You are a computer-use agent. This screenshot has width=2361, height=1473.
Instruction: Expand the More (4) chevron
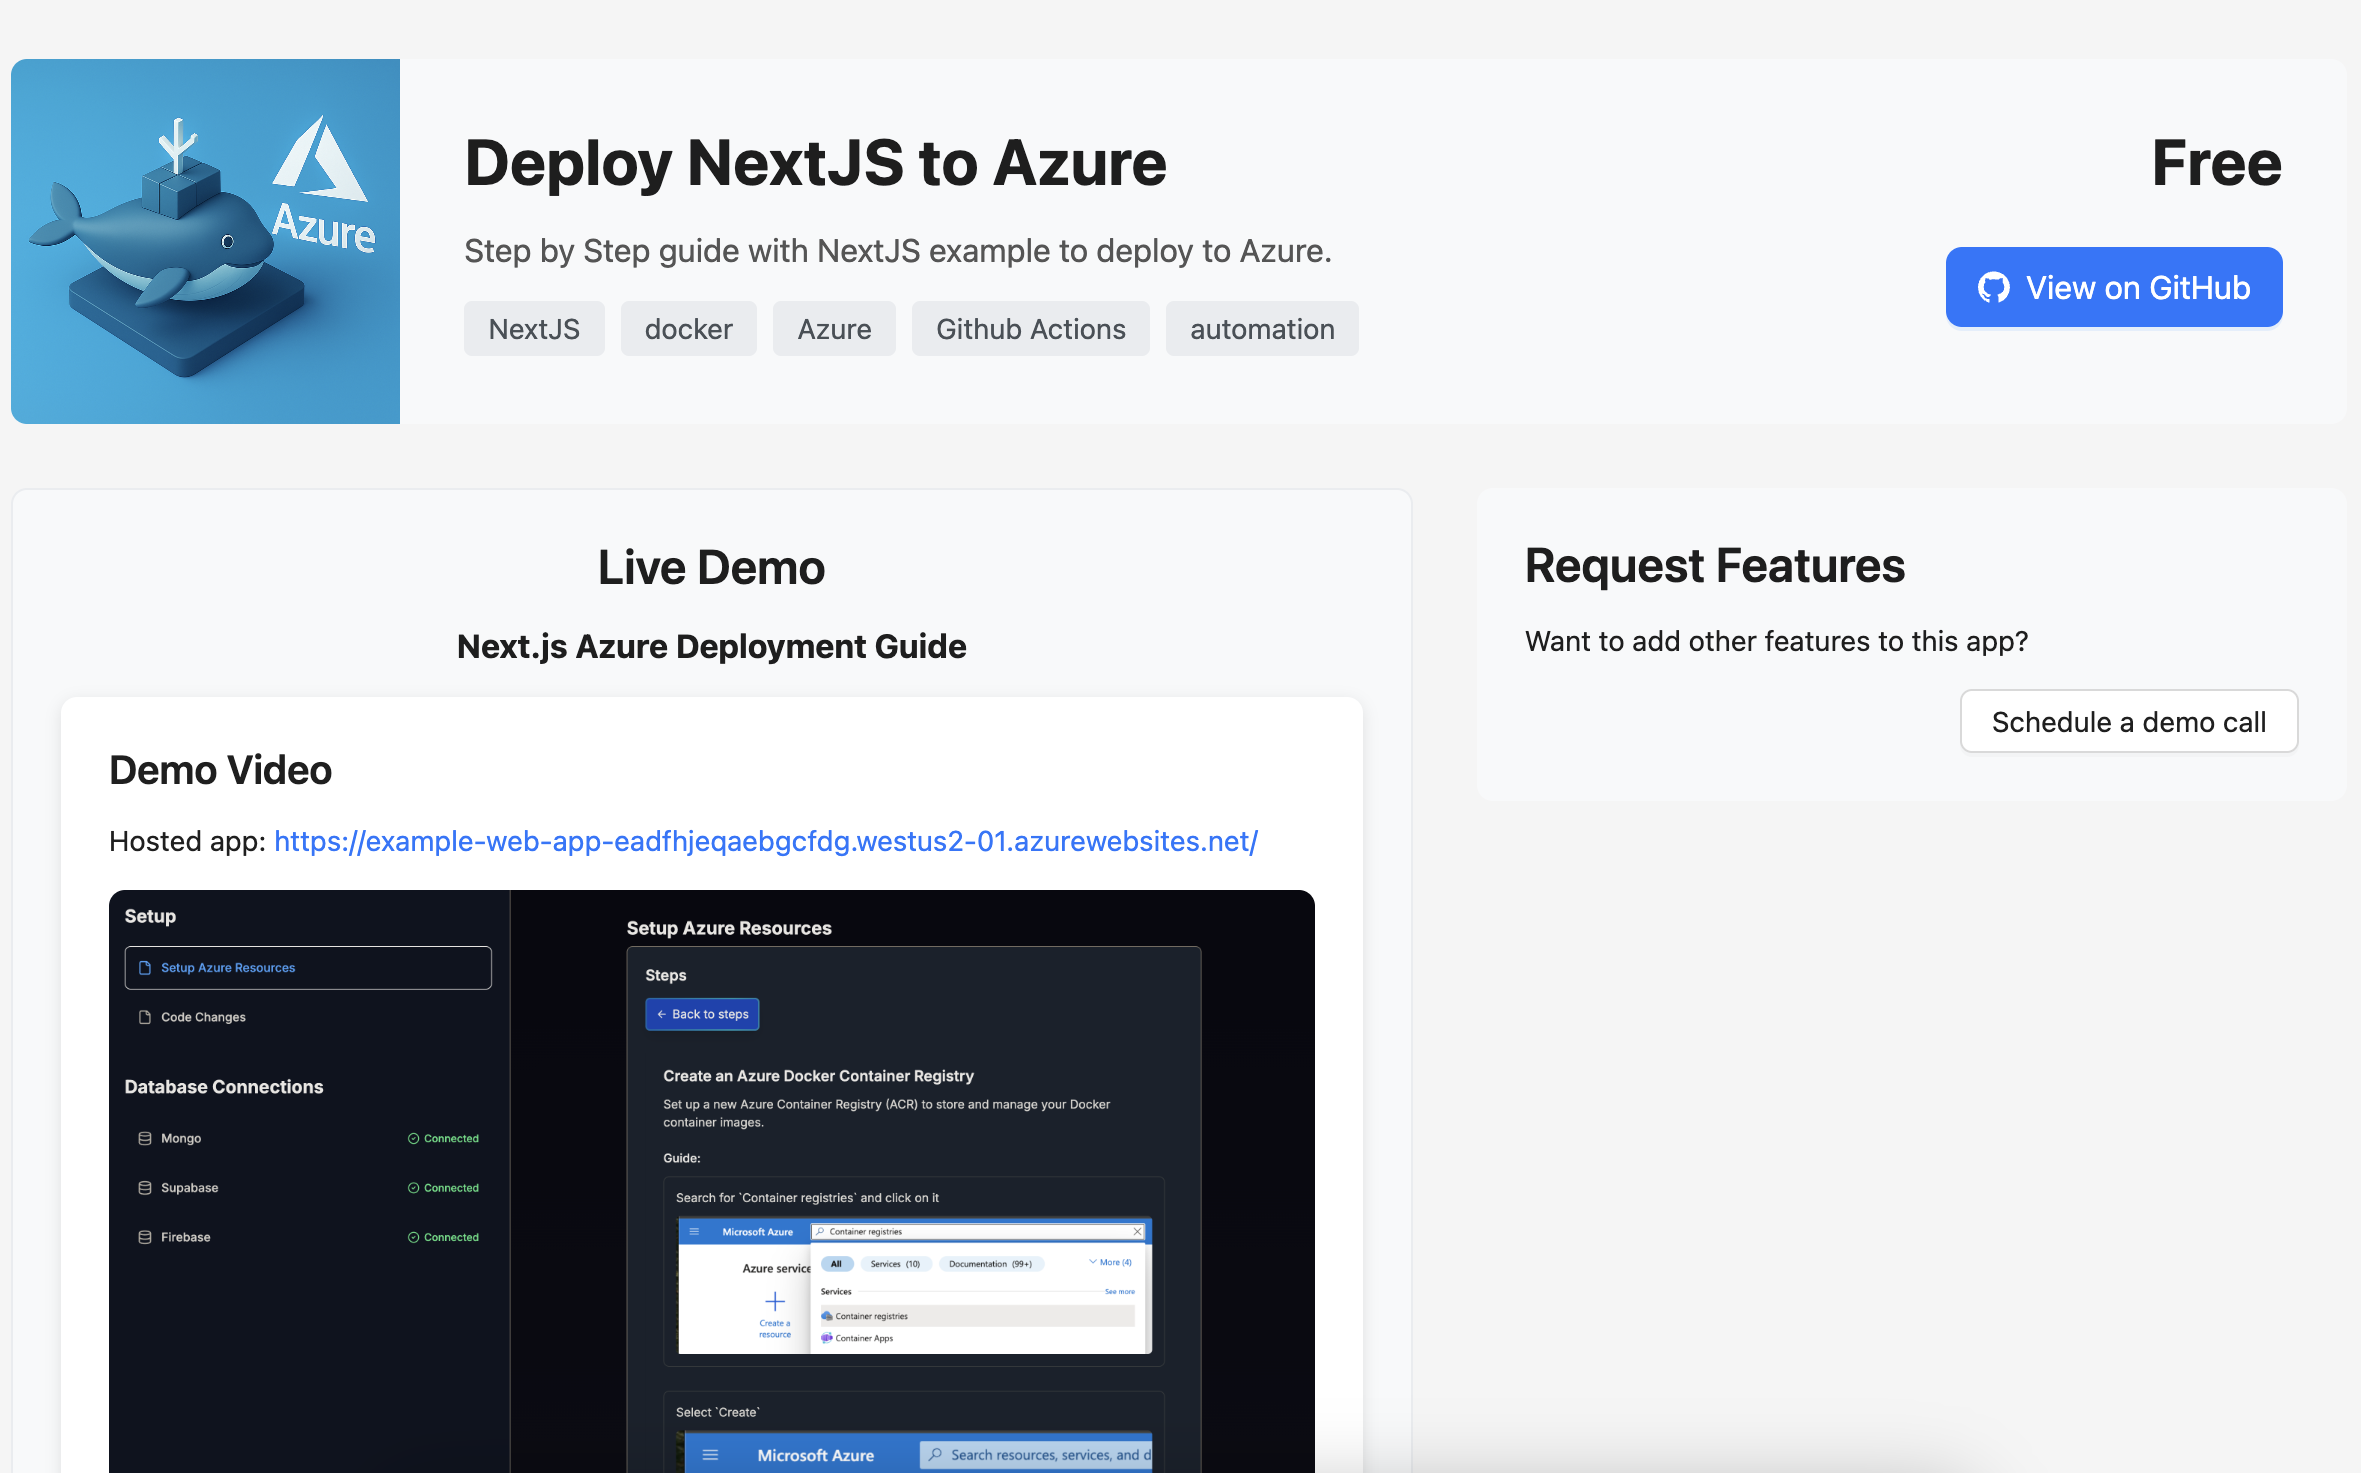[1093, 1262]
